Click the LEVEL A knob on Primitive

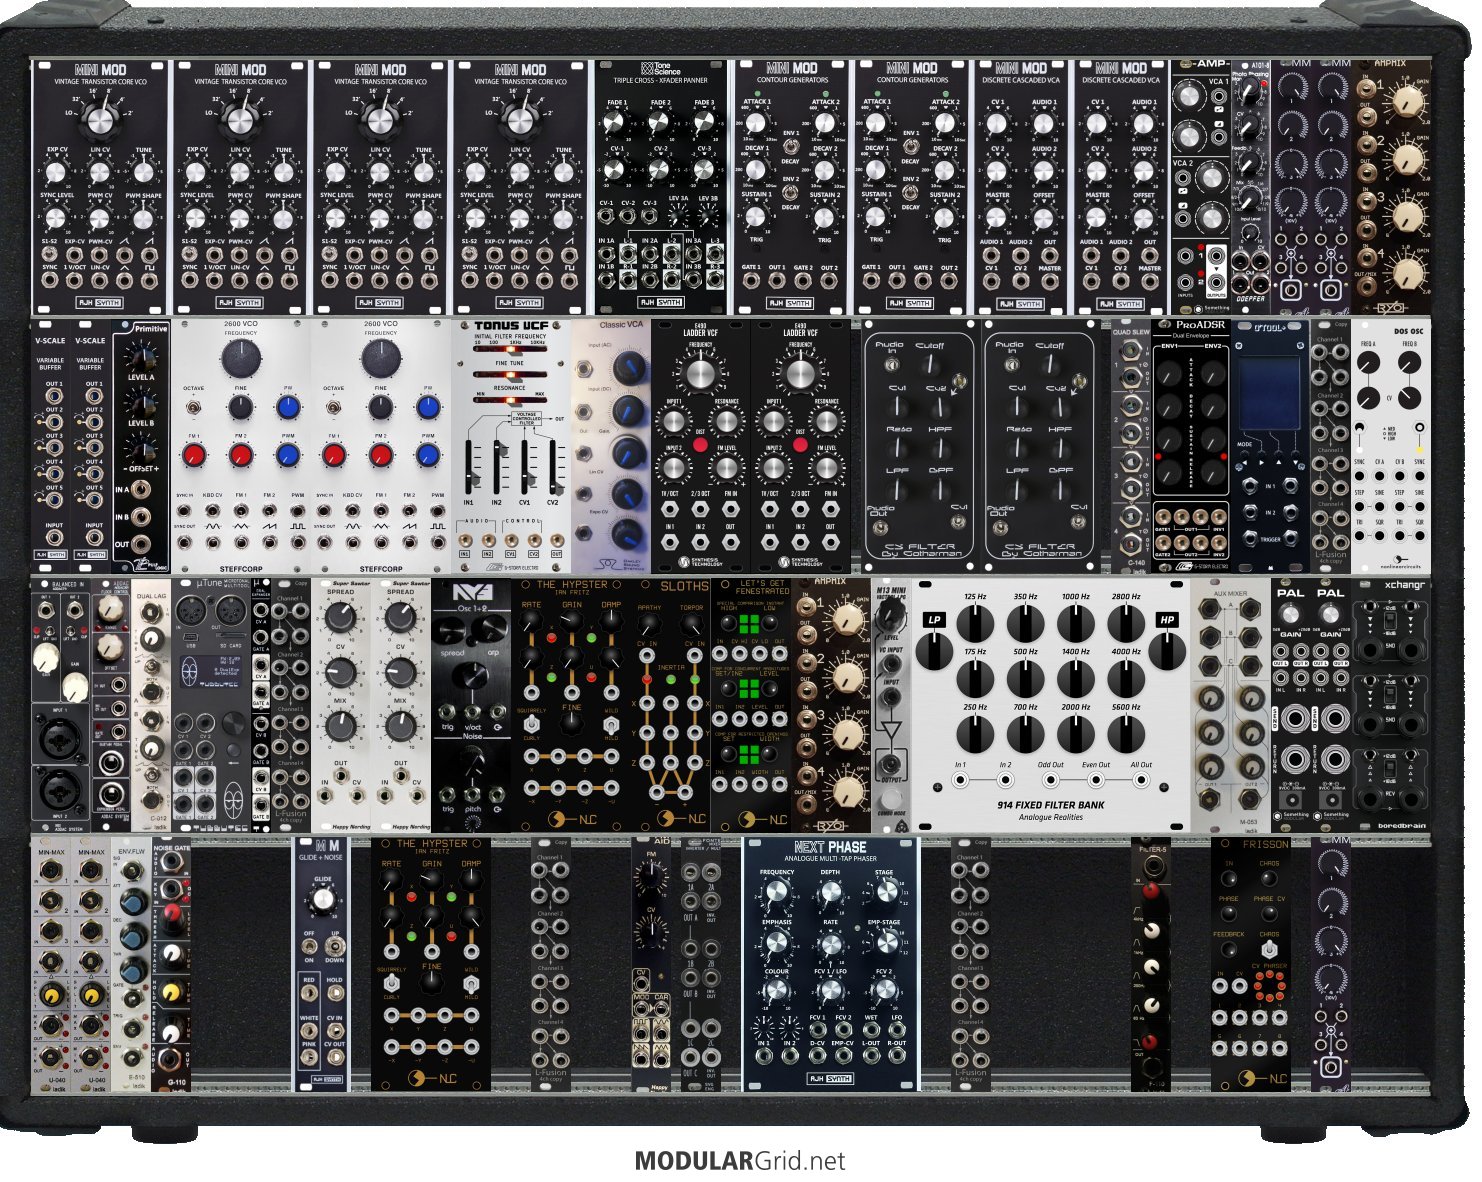click(x=142, y=358)
